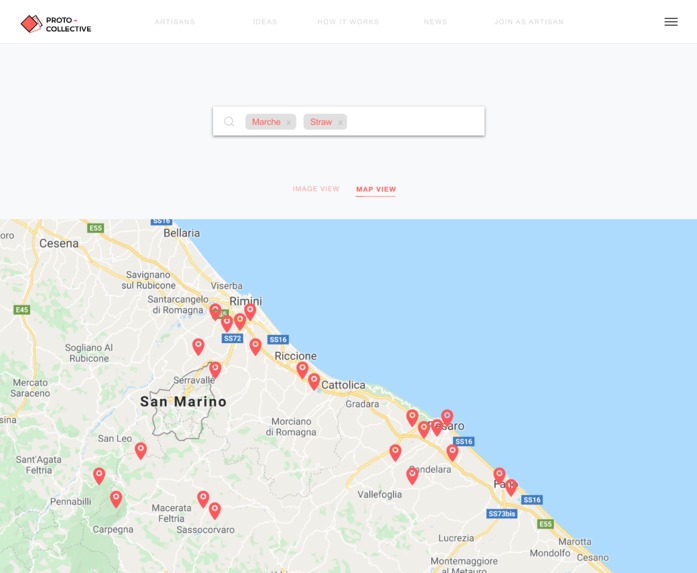
Task: Click the pin east of Sant'Agata Feltria
Action: pos(99,476)
